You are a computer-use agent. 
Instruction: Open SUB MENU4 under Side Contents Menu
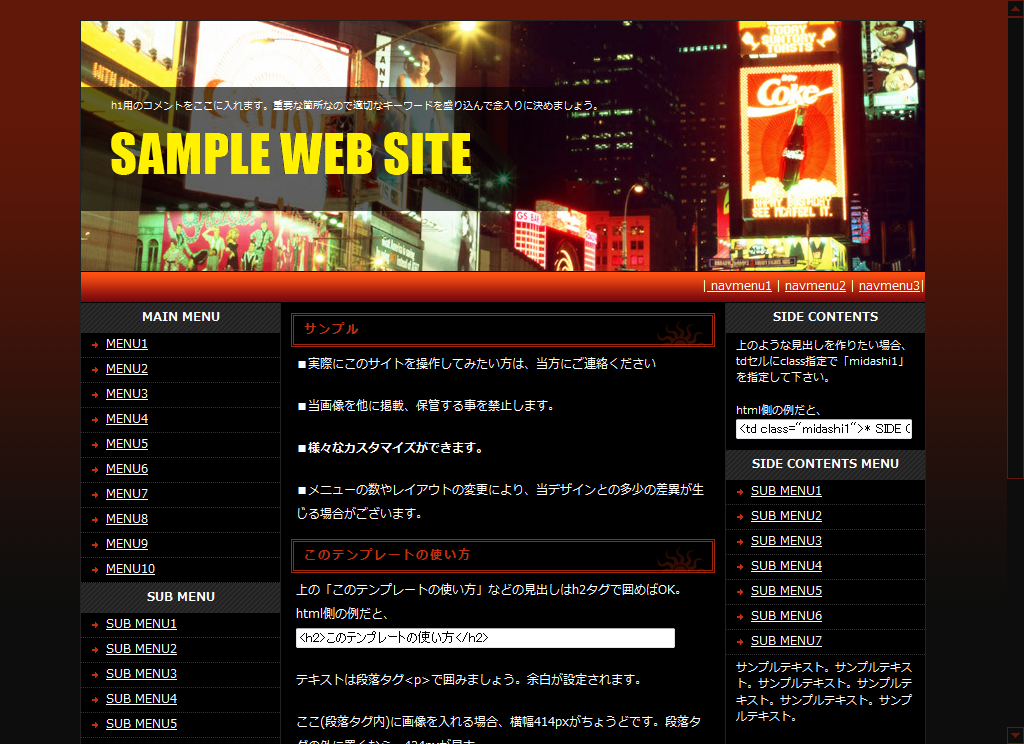786,566
